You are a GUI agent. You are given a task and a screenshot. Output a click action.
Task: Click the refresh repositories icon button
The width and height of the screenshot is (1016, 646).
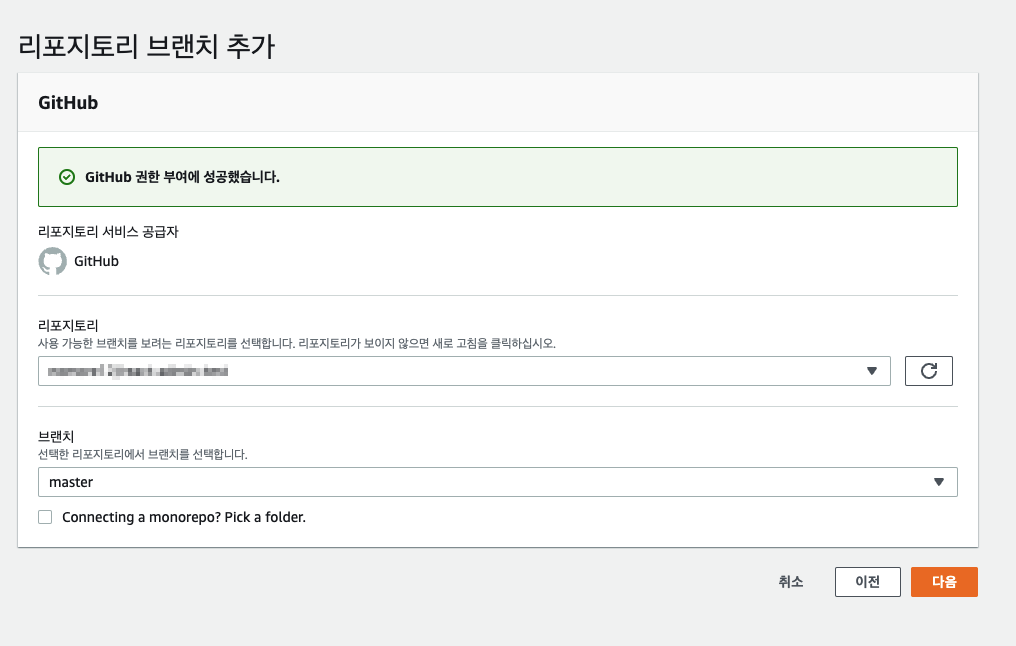(929, 371)
